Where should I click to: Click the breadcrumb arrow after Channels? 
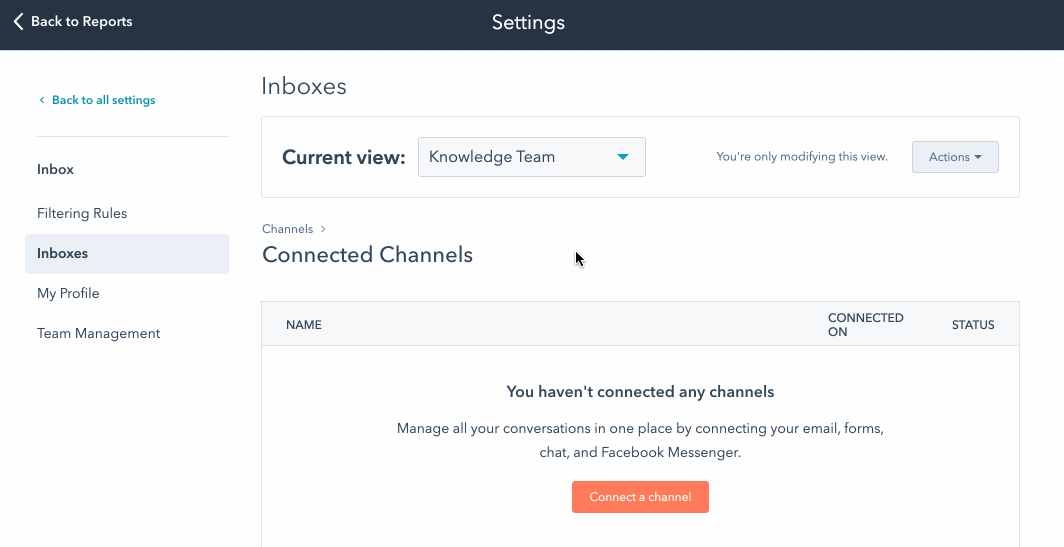[x=323, y=229]
